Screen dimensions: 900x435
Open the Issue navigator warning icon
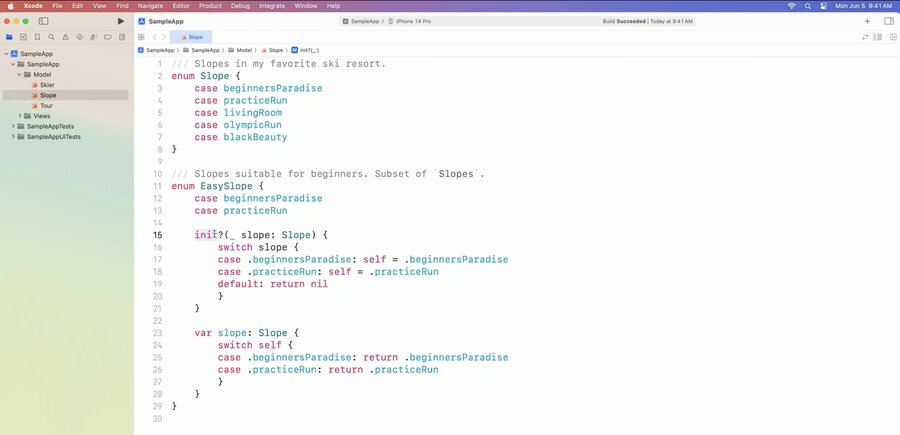coord(65,37)
